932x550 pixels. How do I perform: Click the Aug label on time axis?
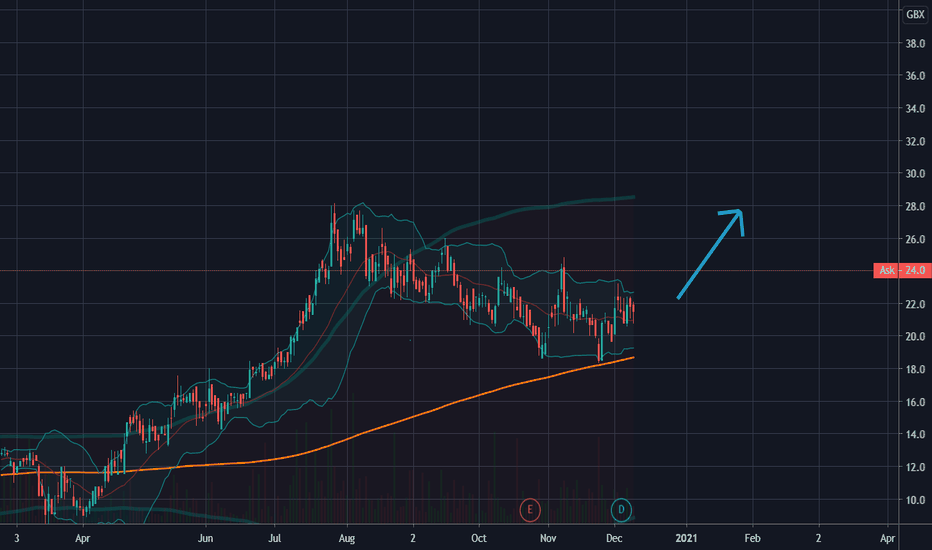pyautogui.click(x=347, y=538)
